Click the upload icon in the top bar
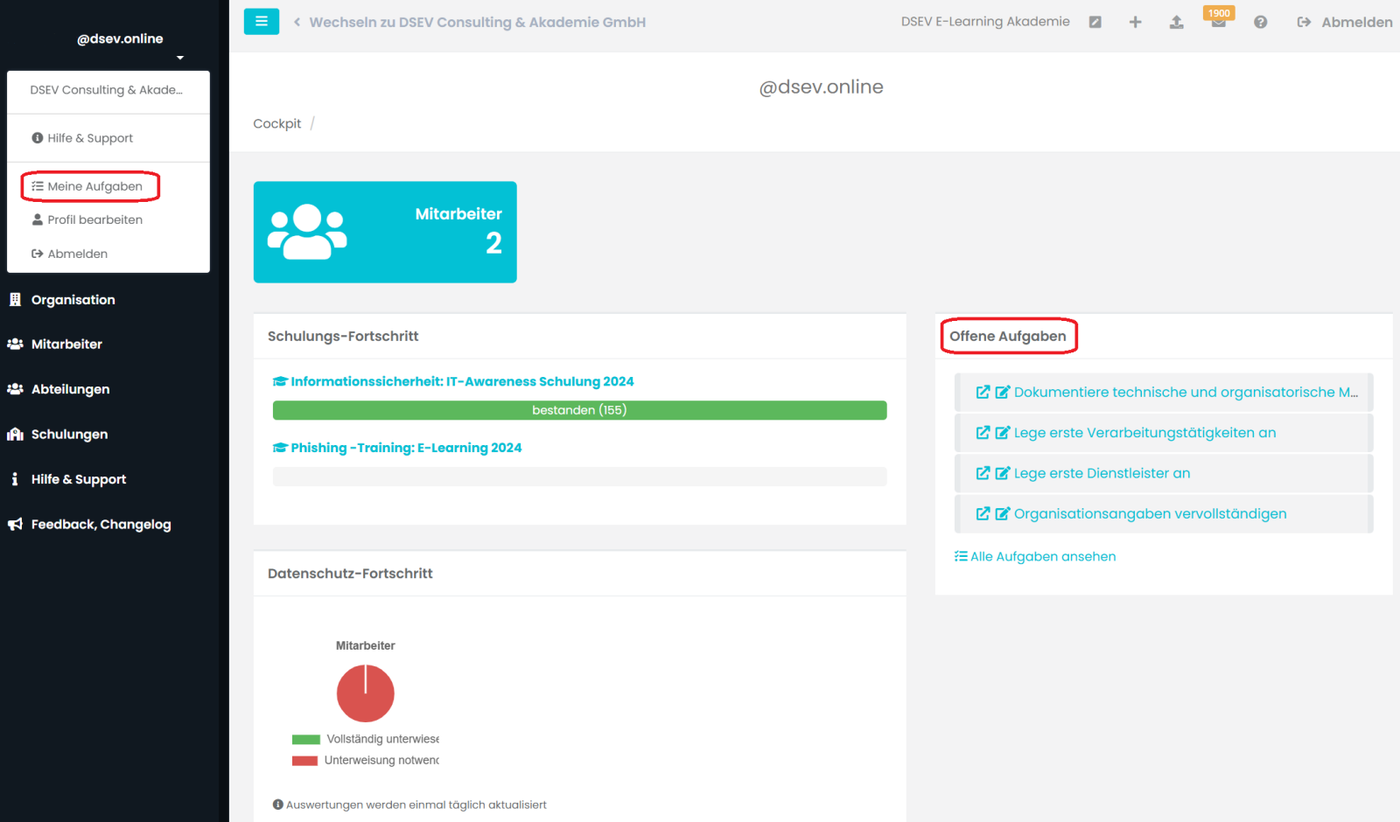 click(x=1177, y=22)
